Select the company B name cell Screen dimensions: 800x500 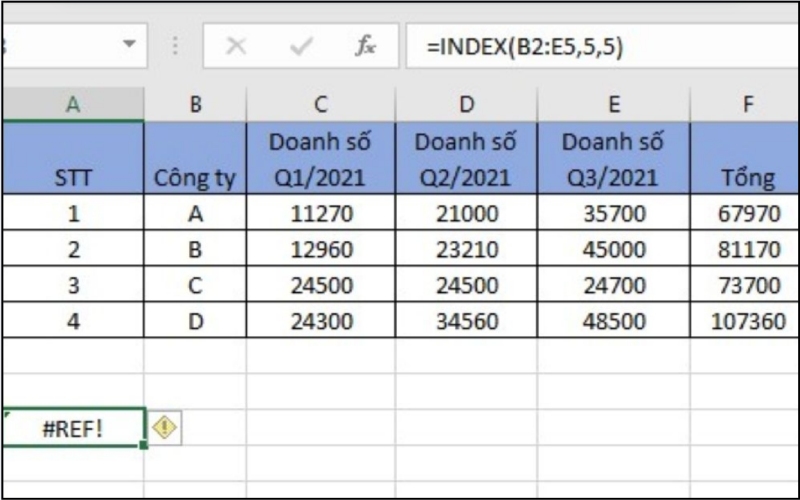(195, 248)
